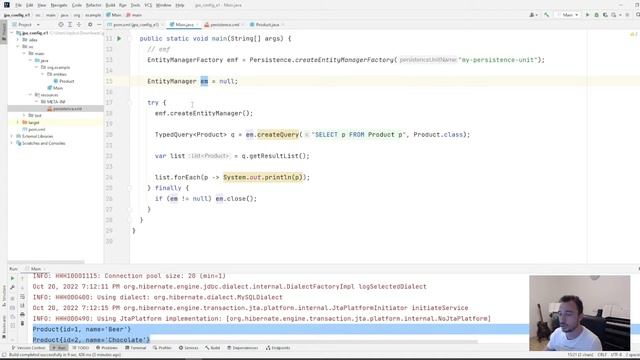Run with coverage icon in toolbar
This screenshot has height=360, width=640.
(605, 15)
